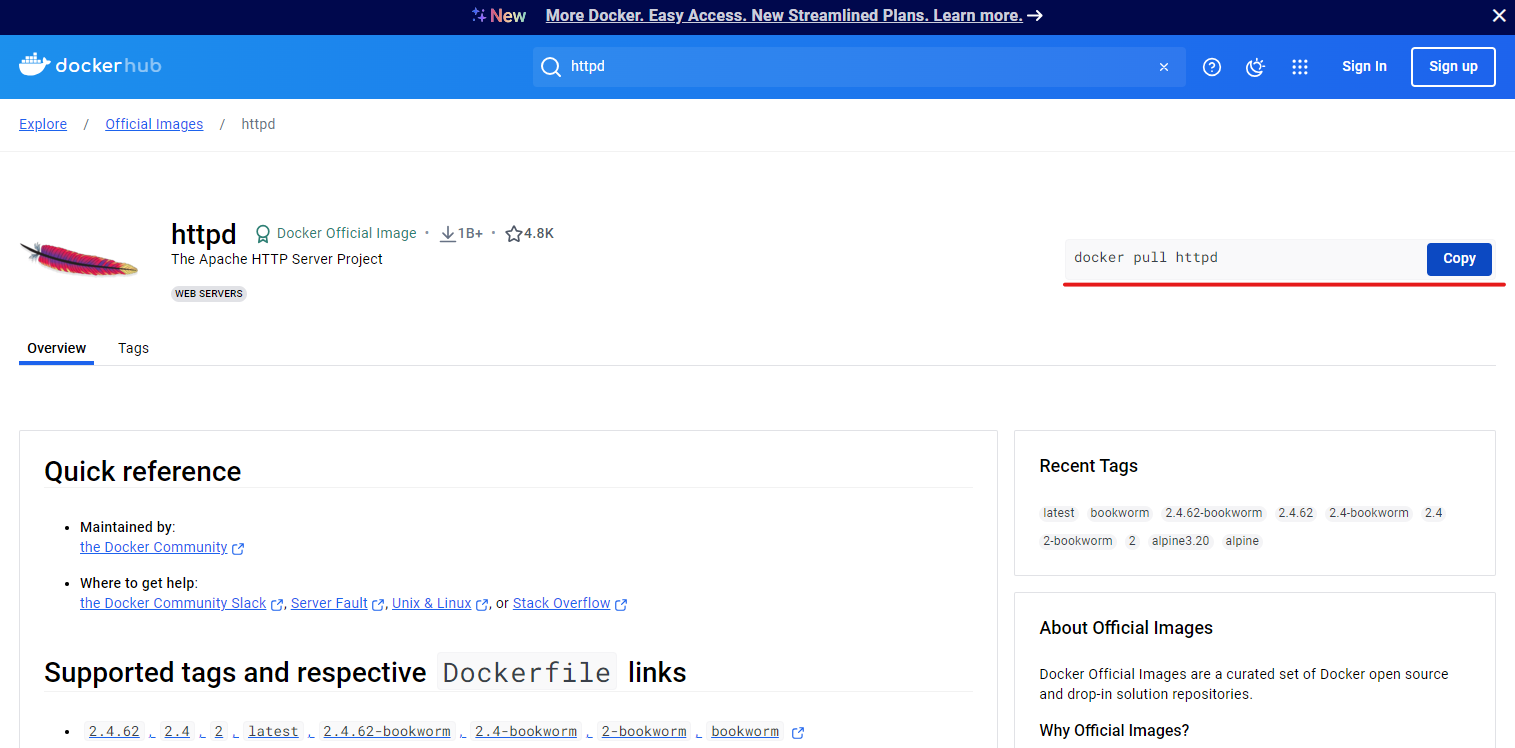
Task: Go to Explore breadcrumb
Action: point(43,124)
